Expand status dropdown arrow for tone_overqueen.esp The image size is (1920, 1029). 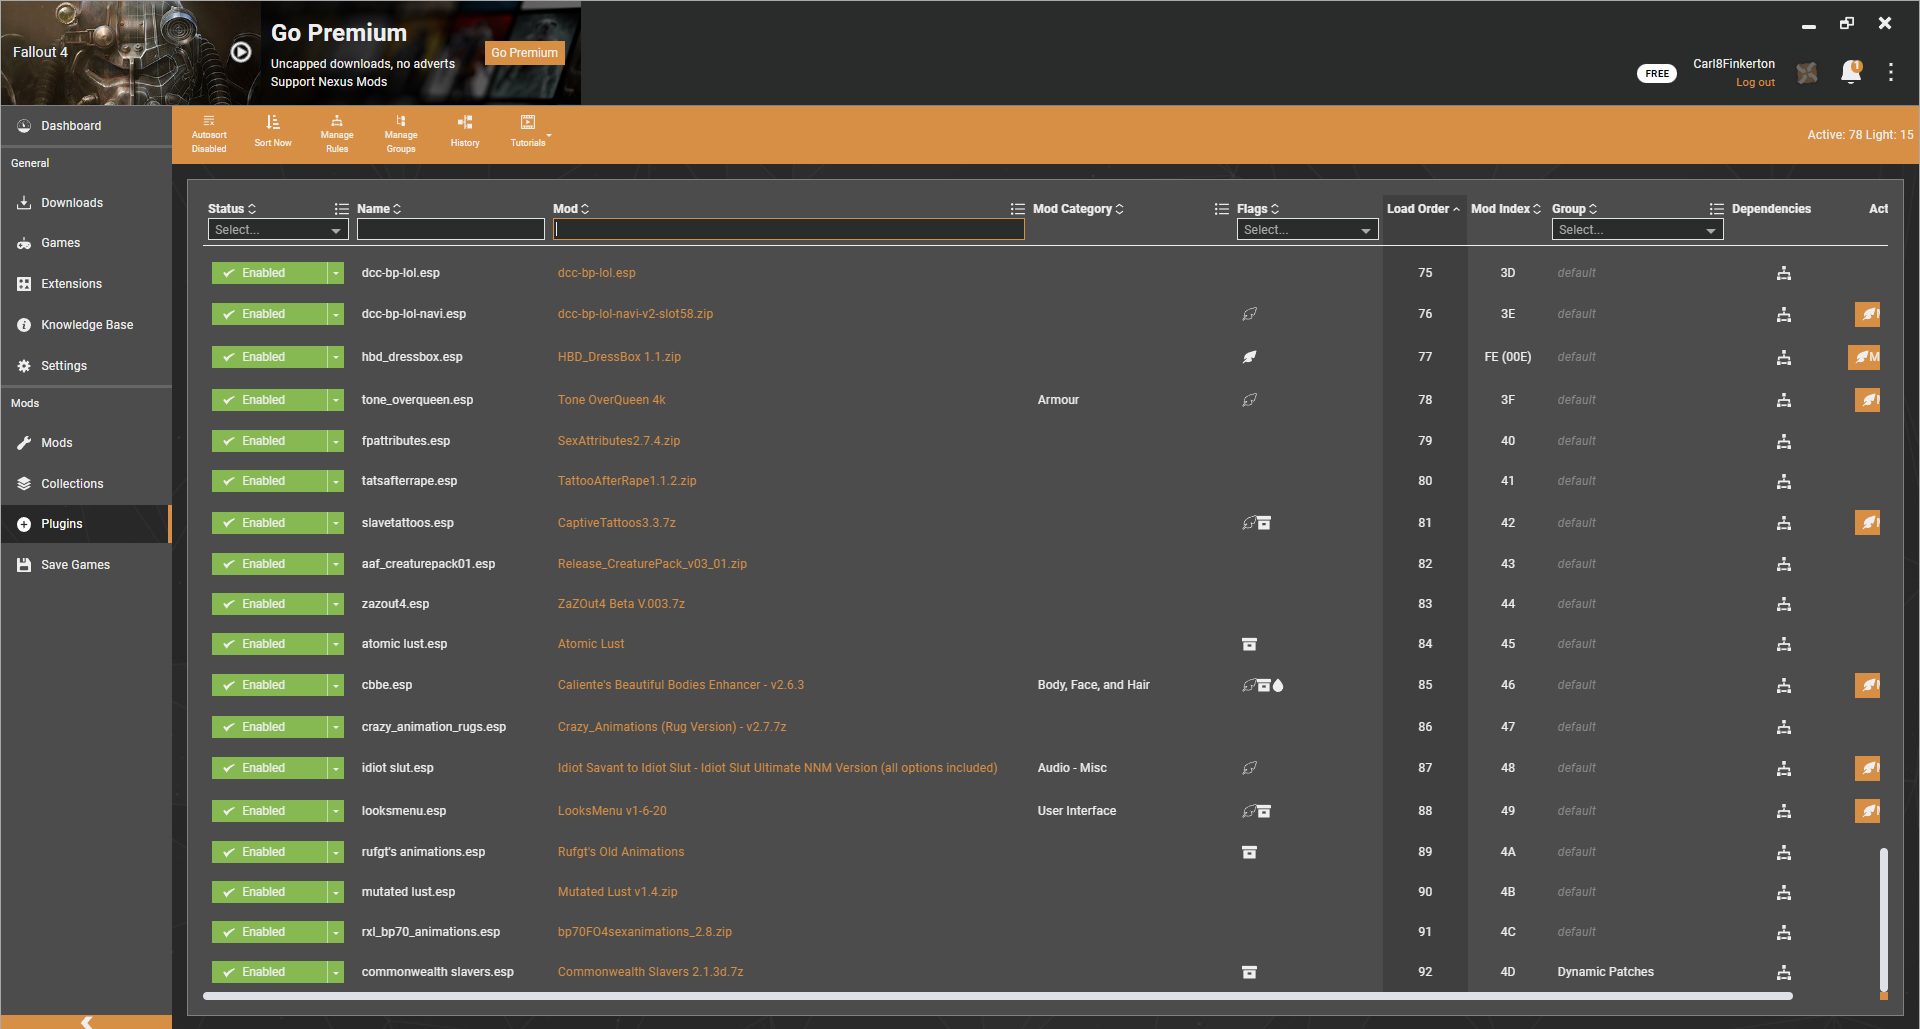pyautogui.click(x=336, y=400)
